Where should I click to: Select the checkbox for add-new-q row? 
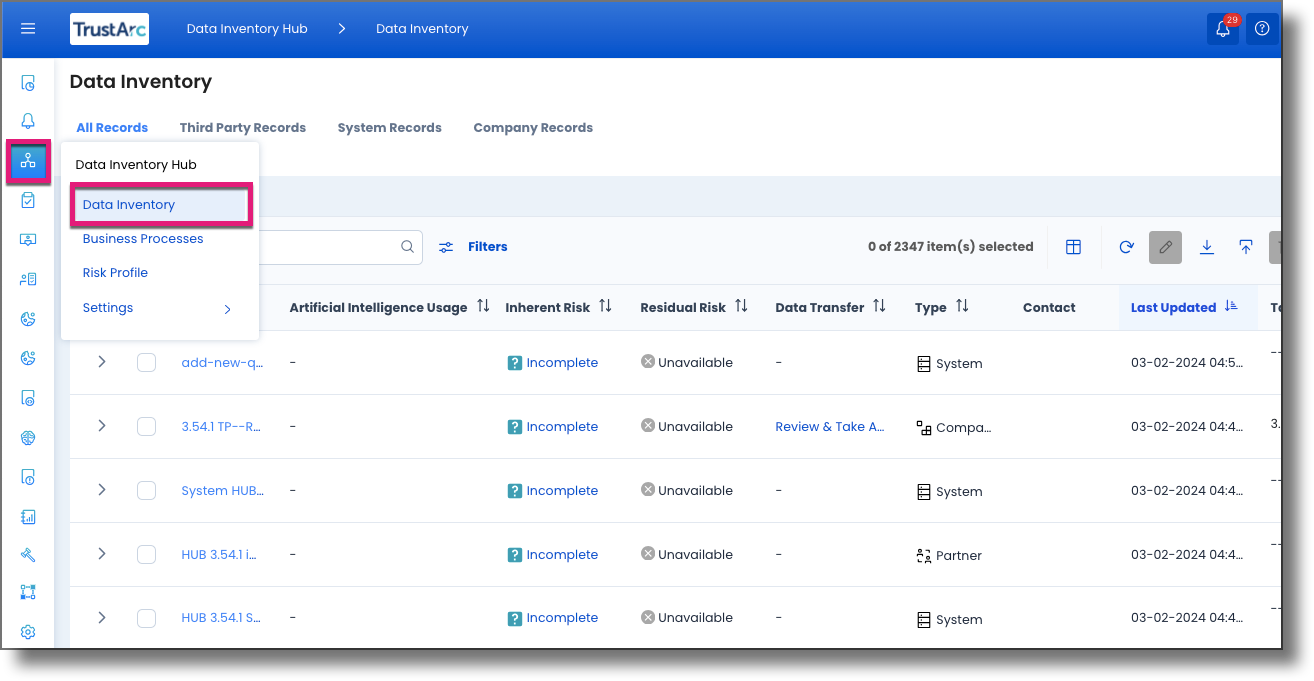[147, 362]
